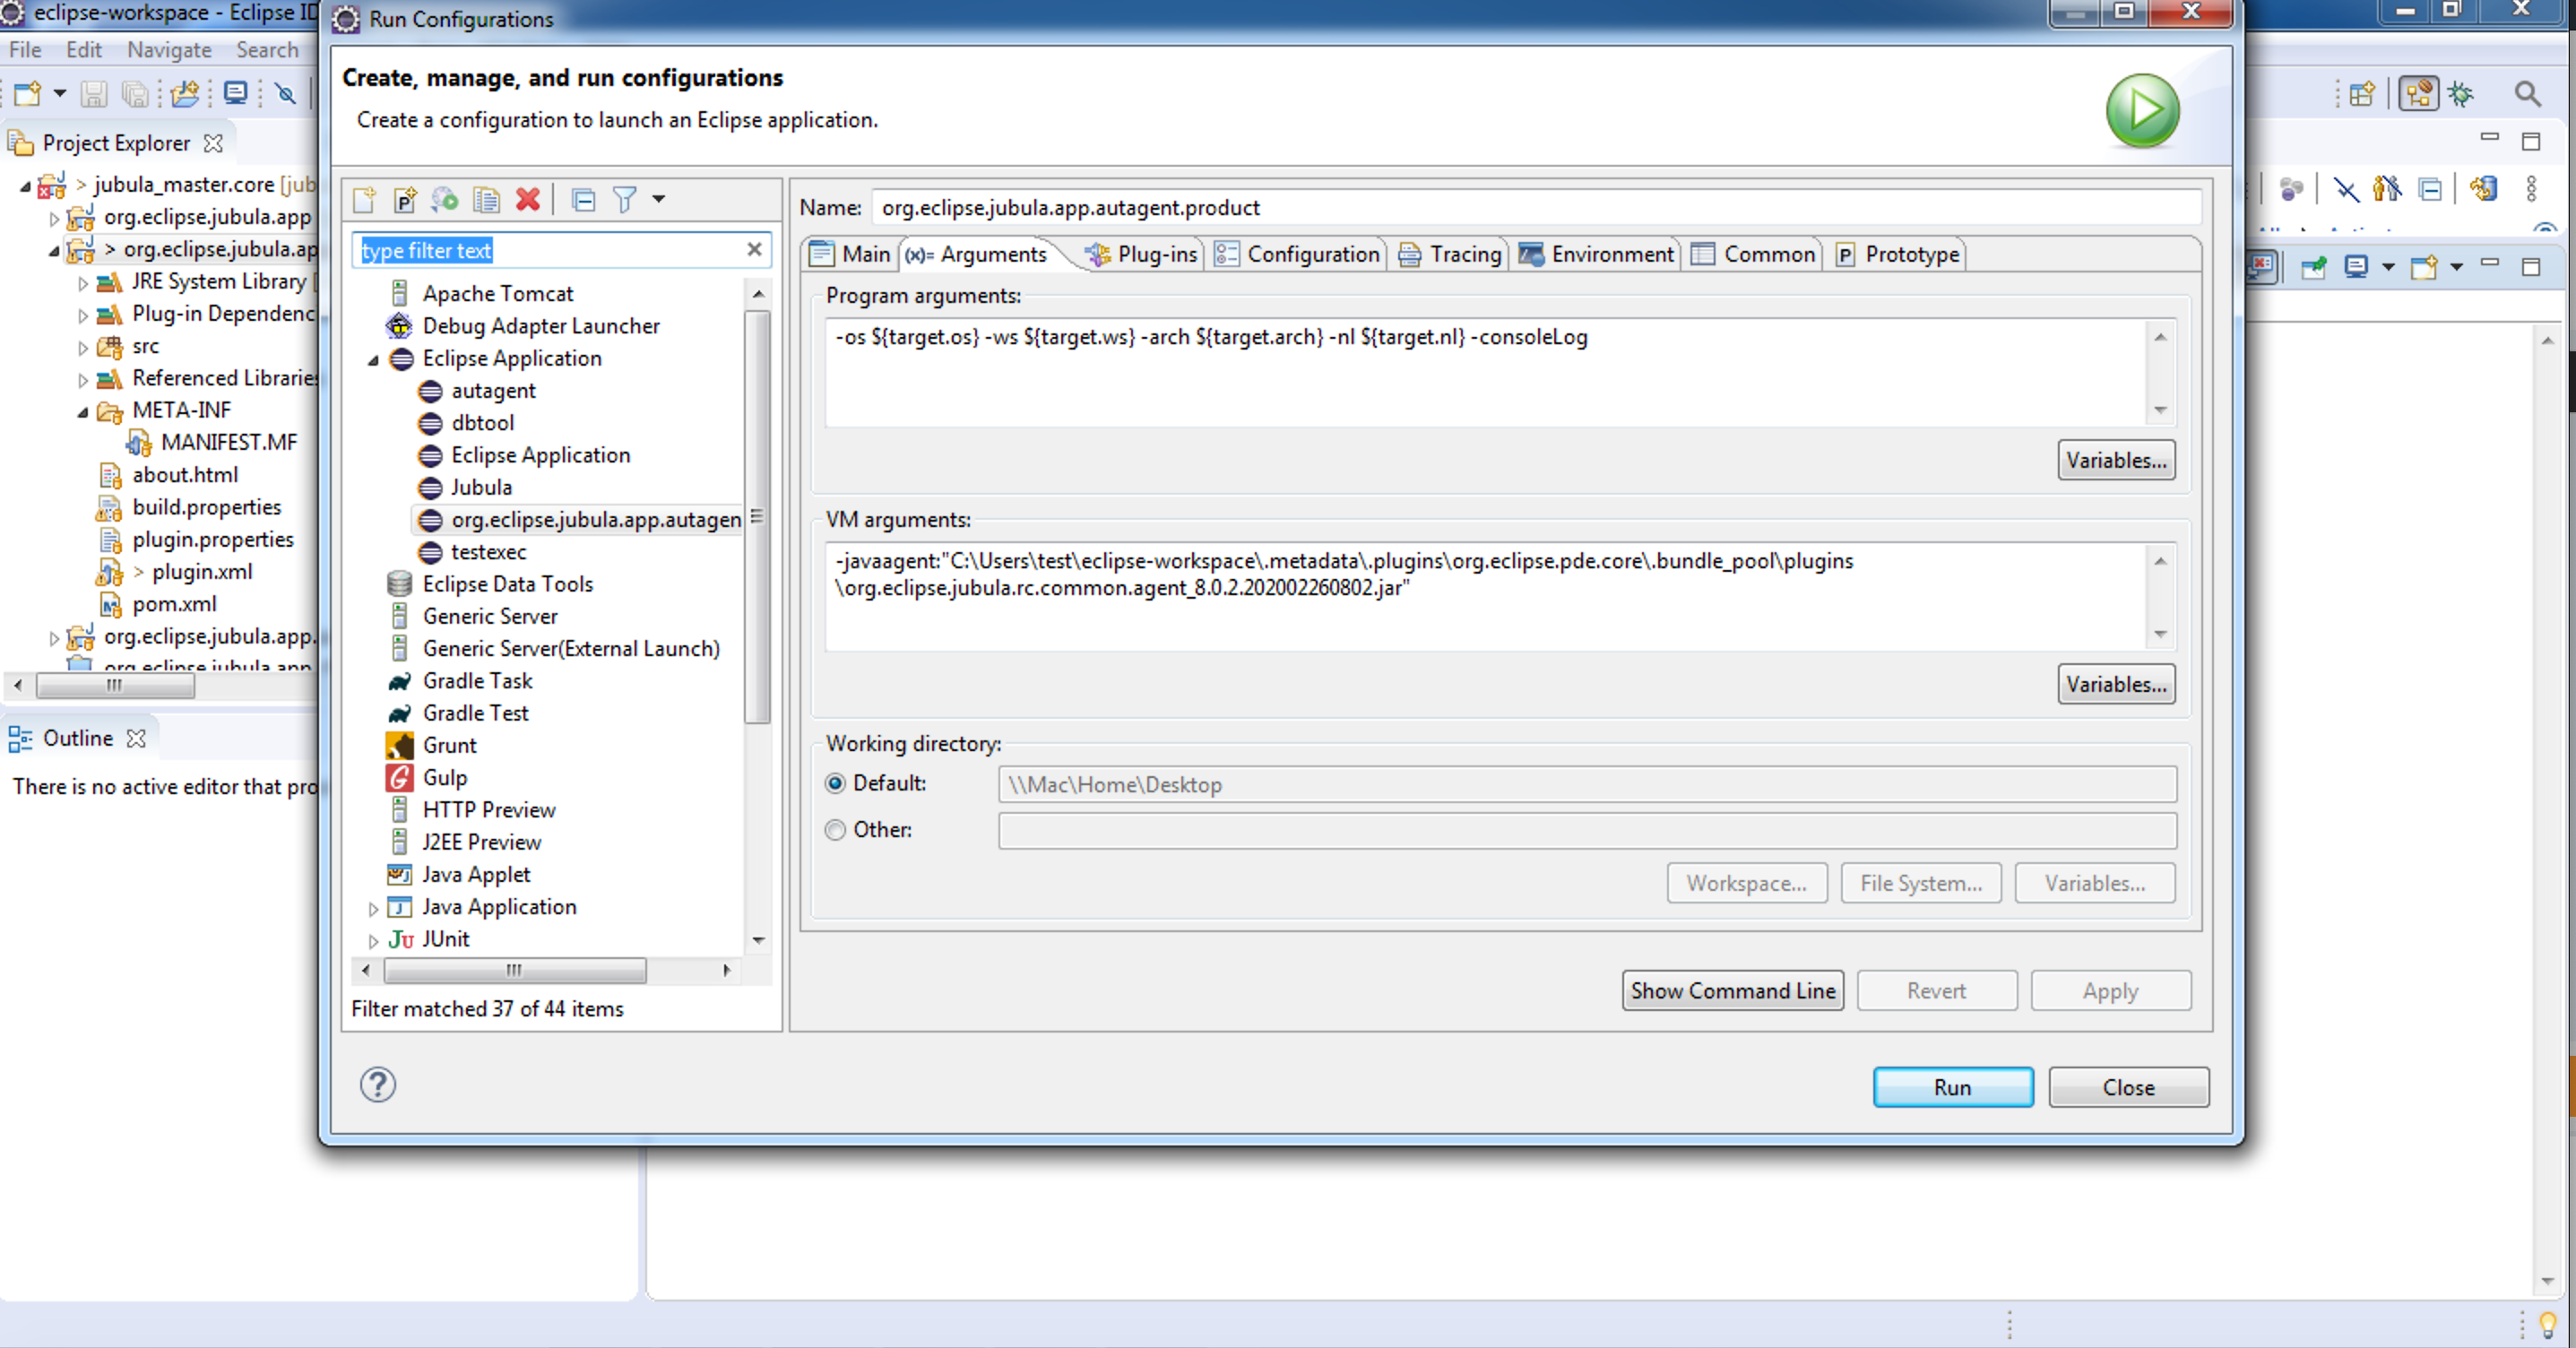
Task: Clear the type filter text field
Action: pos(755,249)
